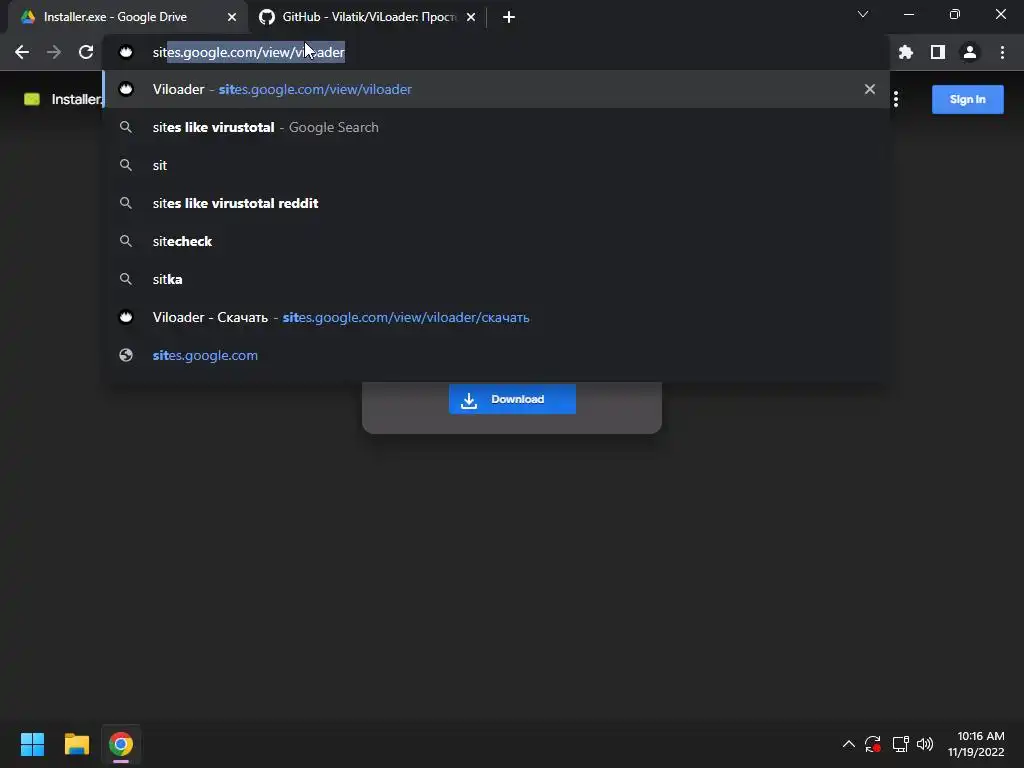Viewport: 1024px width, 768px height.
Task: Open the Chrome extensions puzzle icon
Action: 905,52
